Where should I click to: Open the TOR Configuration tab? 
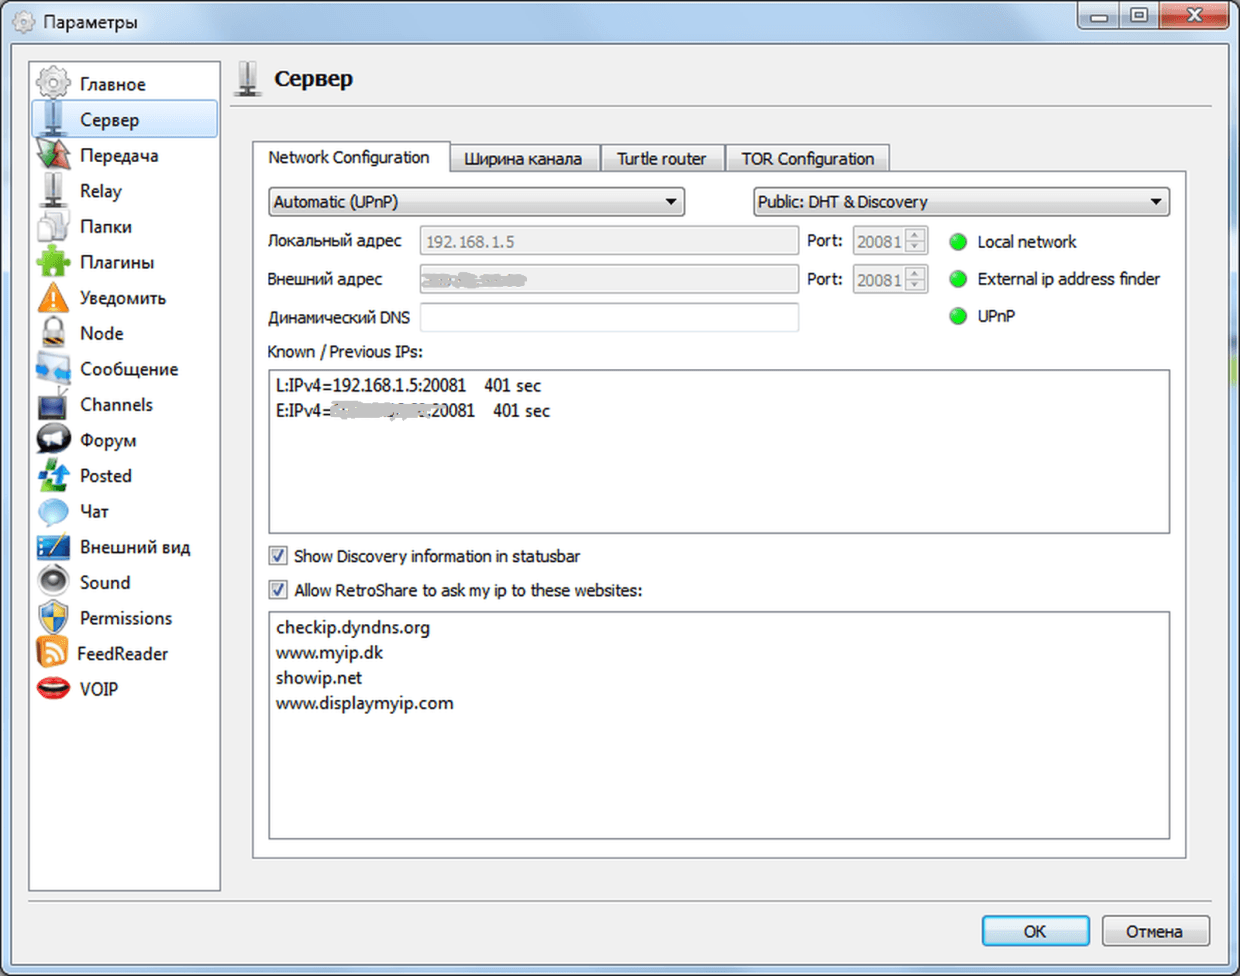click(807, 159)
